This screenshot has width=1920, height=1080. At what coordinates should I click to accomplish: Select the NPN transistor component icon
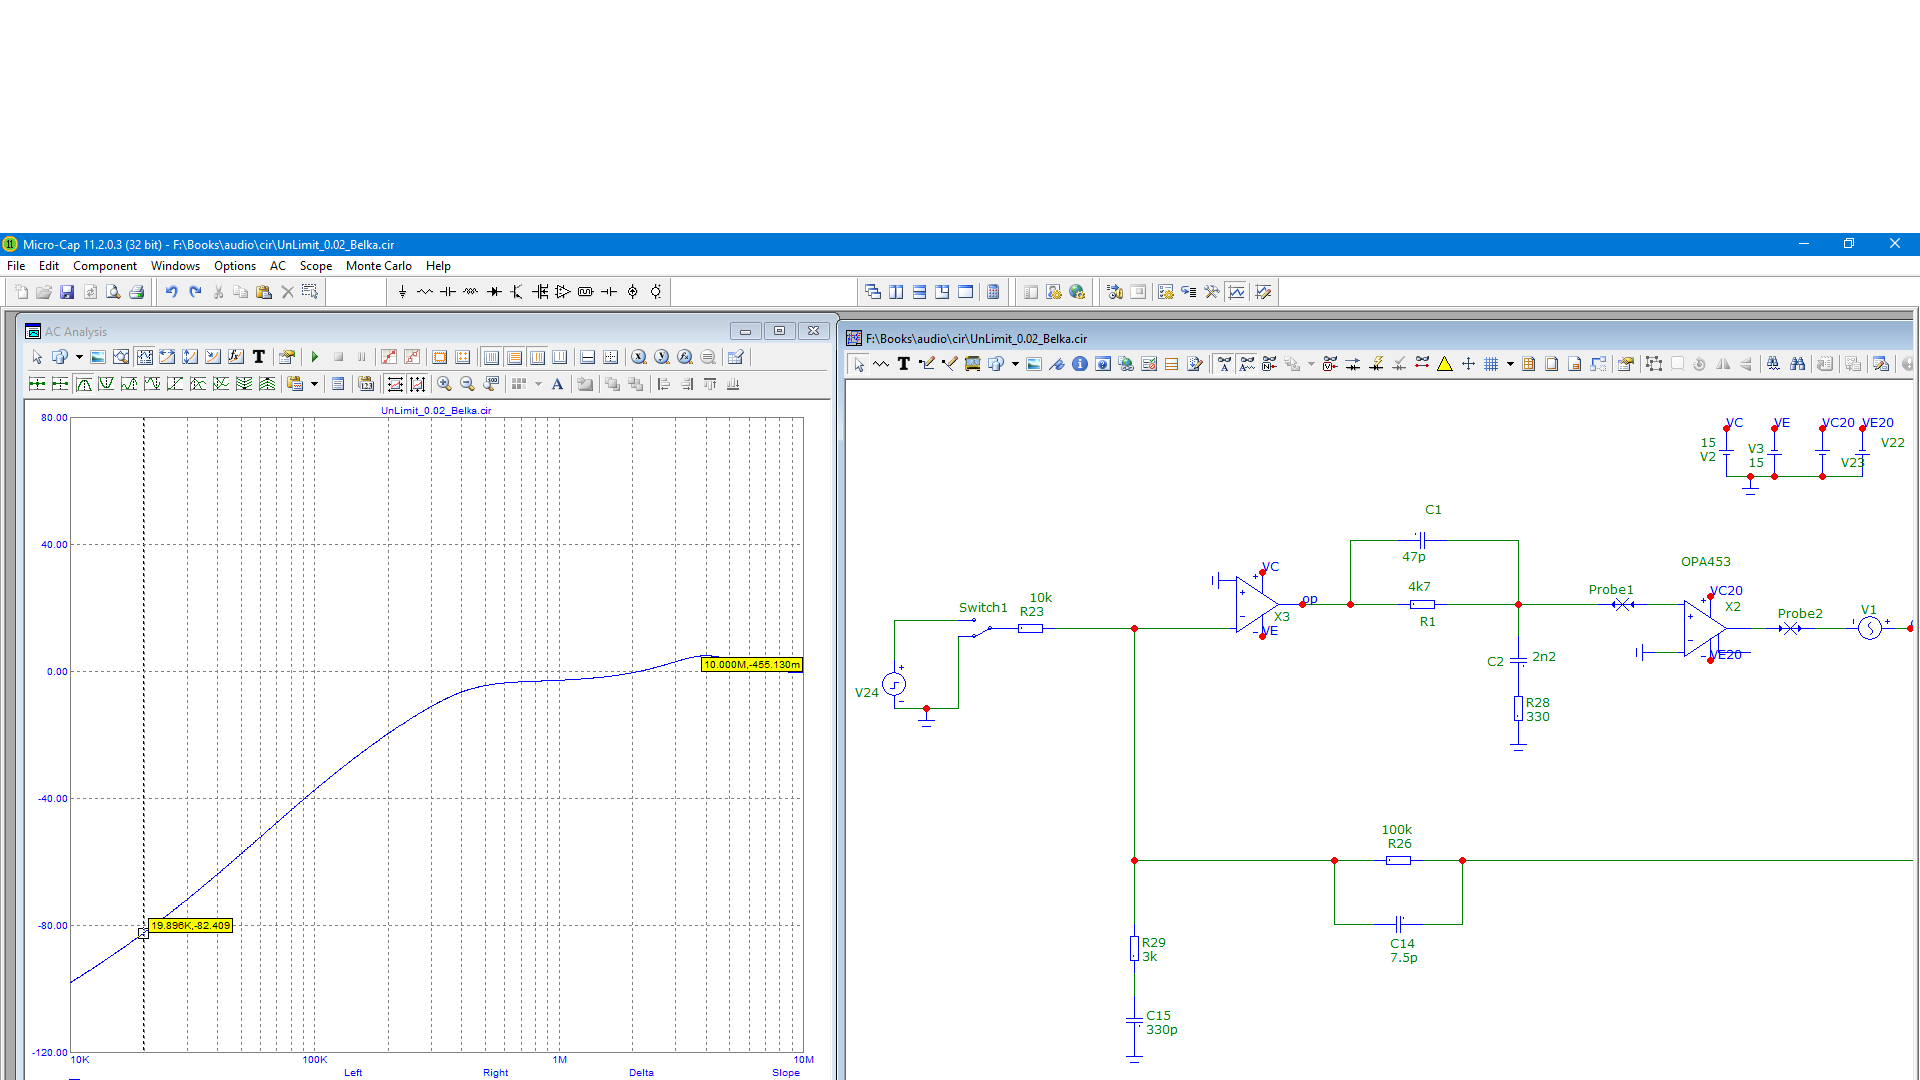pyautogui.click(x=517, y=292)
